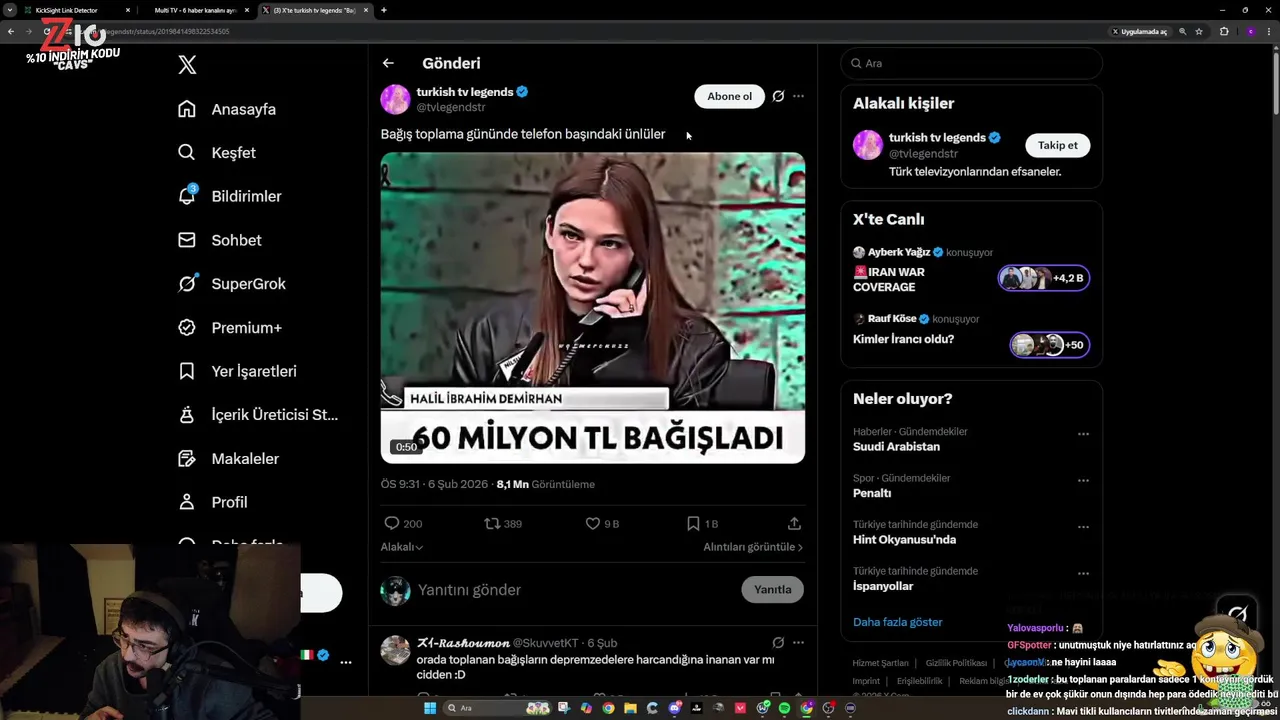Click zoom magnifier icon in address bar
Screen dimensions: 1280x720
[1183, 31]
